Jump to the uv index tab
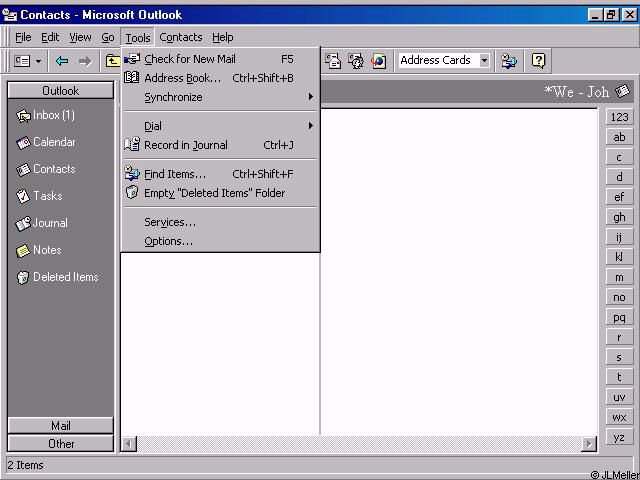Viewport: 640px width, 480px height. click(x=619, y=397)
